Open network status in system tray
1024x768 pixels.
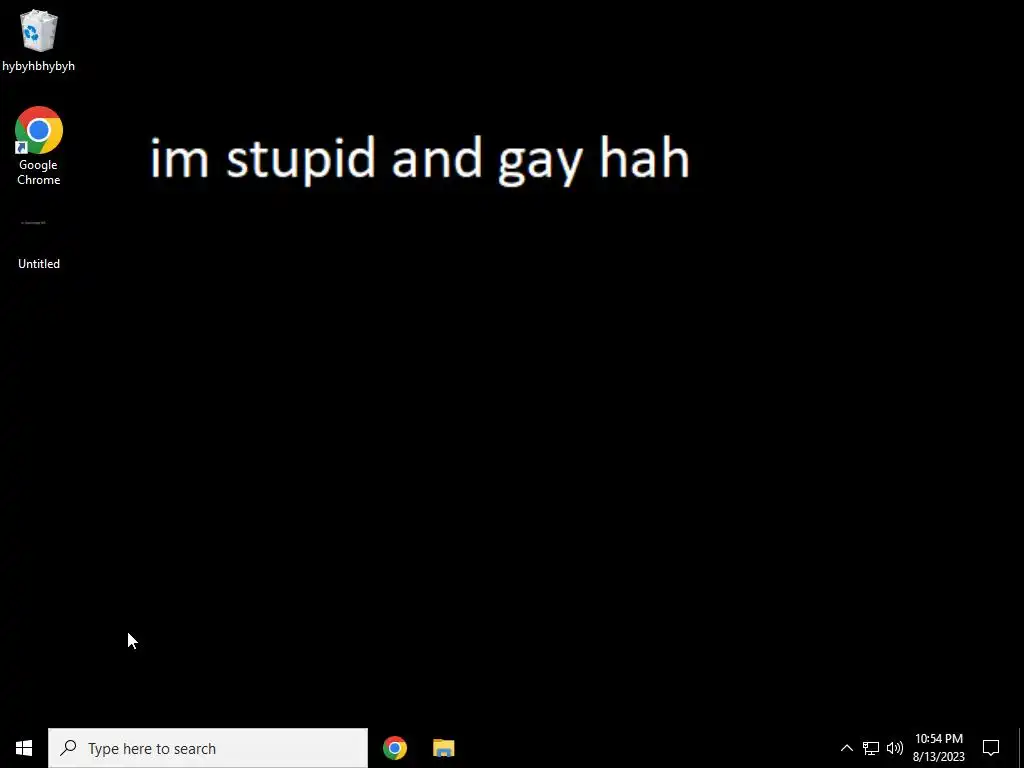(871, 748)
